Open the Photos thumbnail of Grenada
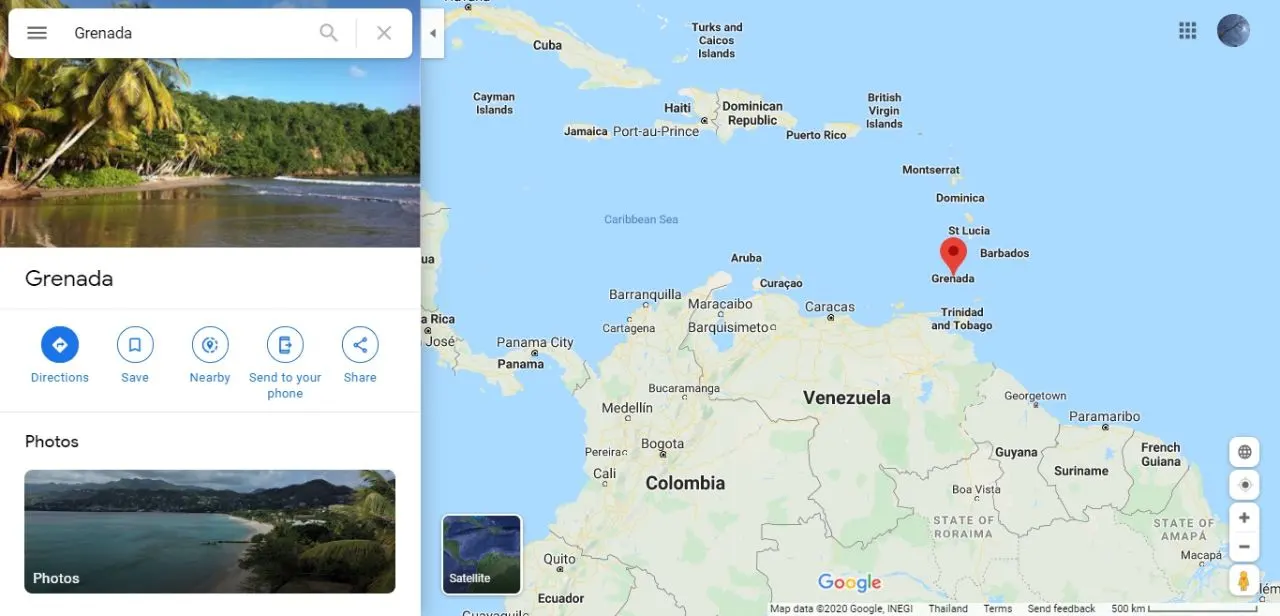This screenshot has width=1280, height=616. tap(210, 532)
